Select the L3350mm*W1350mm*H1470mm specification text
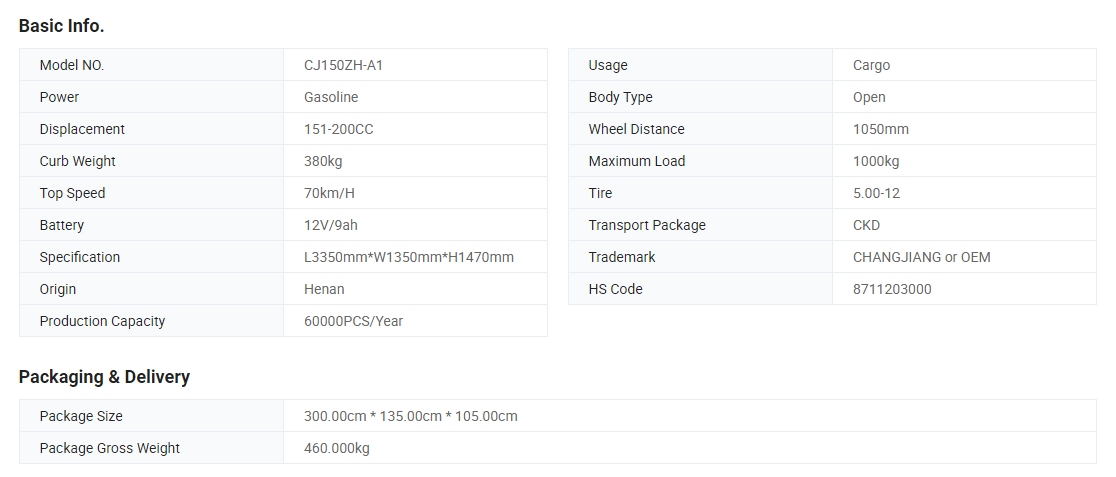Image resolution: width=1116 pixels, height=477 pixels. coord(409,257)
